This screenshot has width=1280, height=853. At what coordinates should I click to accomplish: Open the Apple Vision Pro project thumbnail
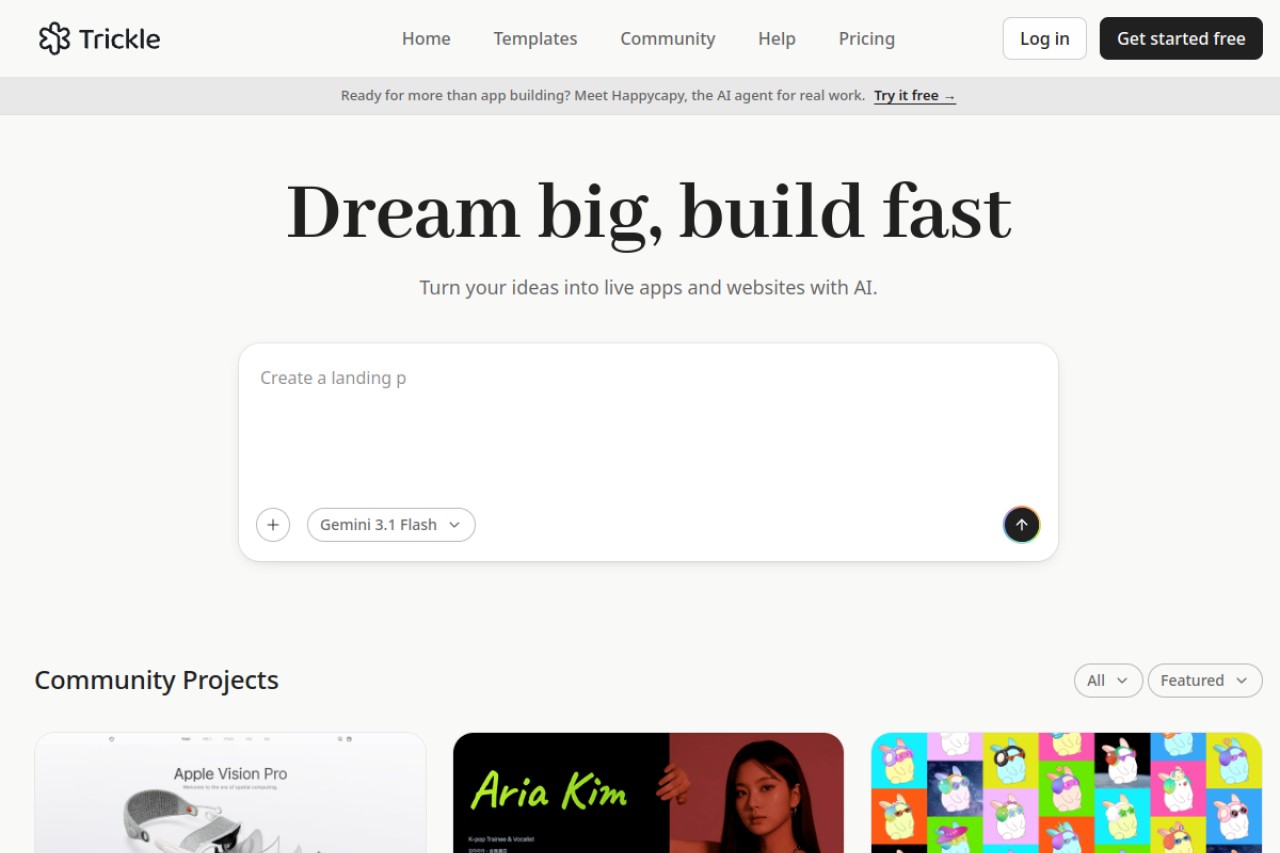[230, 793]
